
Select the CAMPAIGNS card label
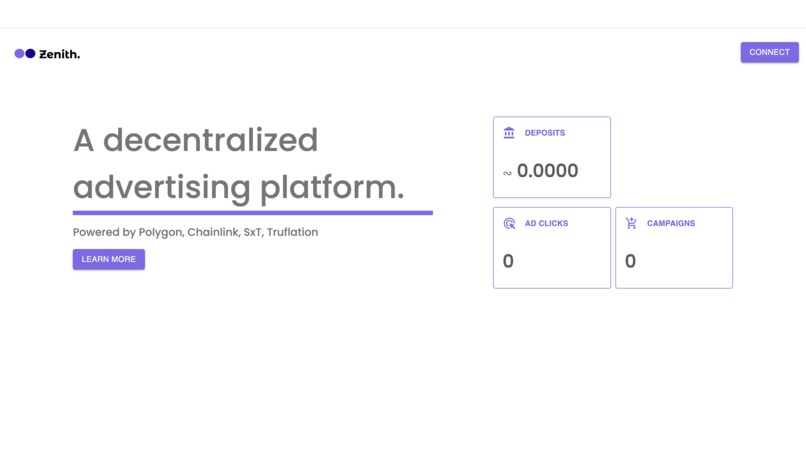pos(671,223)
